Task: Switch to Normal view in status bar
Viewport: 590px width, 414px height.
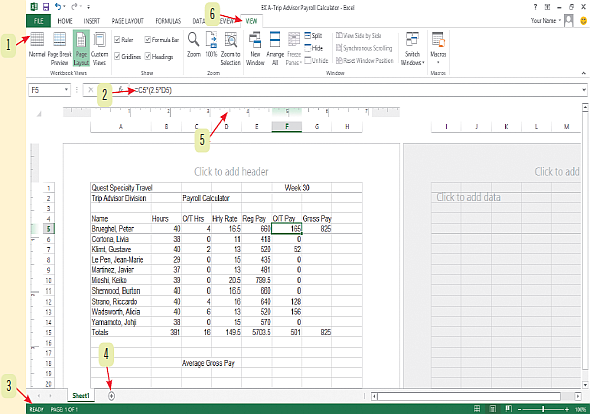Action: (477, 409)
